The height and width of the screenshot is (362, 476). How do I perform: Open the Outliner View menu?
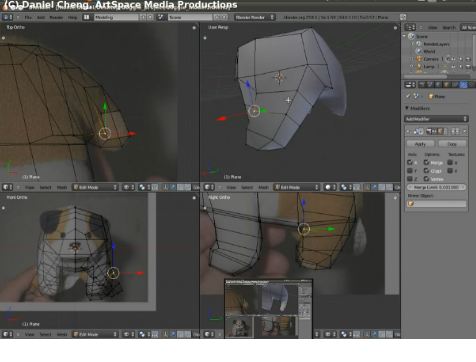point(432,28)
